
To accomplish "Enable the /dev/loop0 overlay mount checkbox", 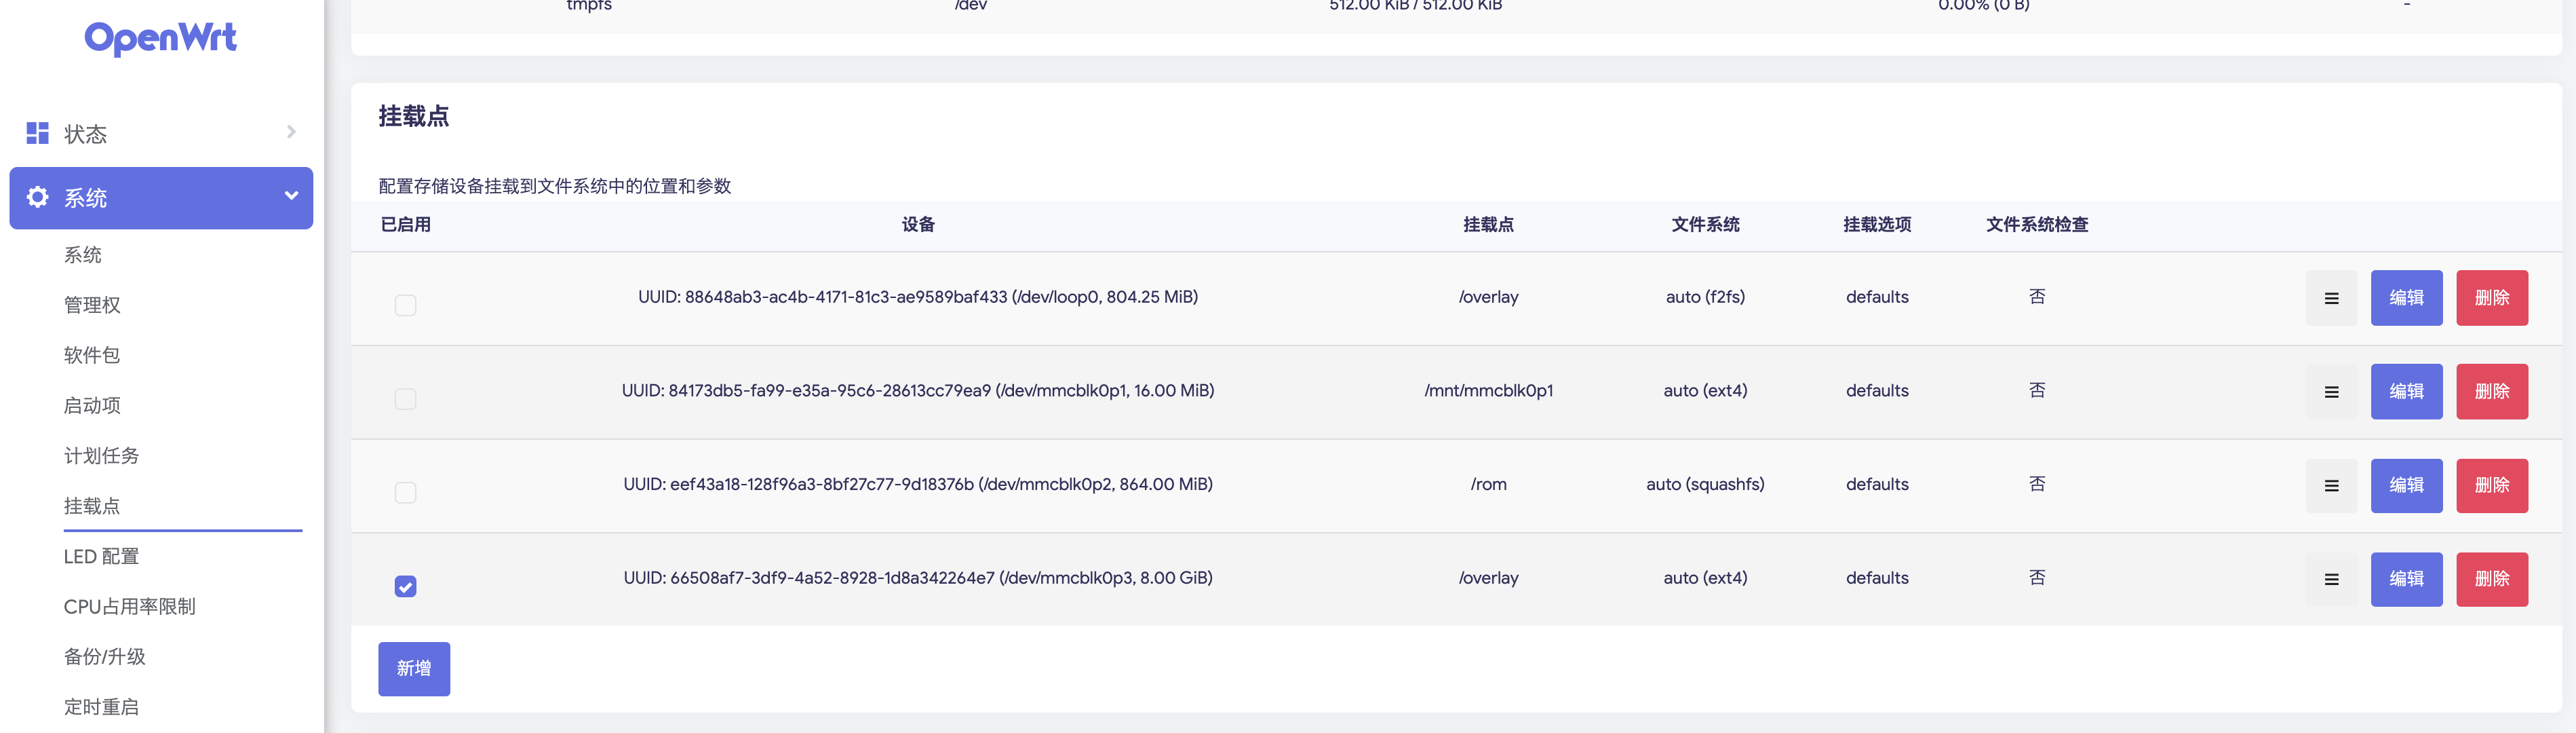I will coord(405,306).
